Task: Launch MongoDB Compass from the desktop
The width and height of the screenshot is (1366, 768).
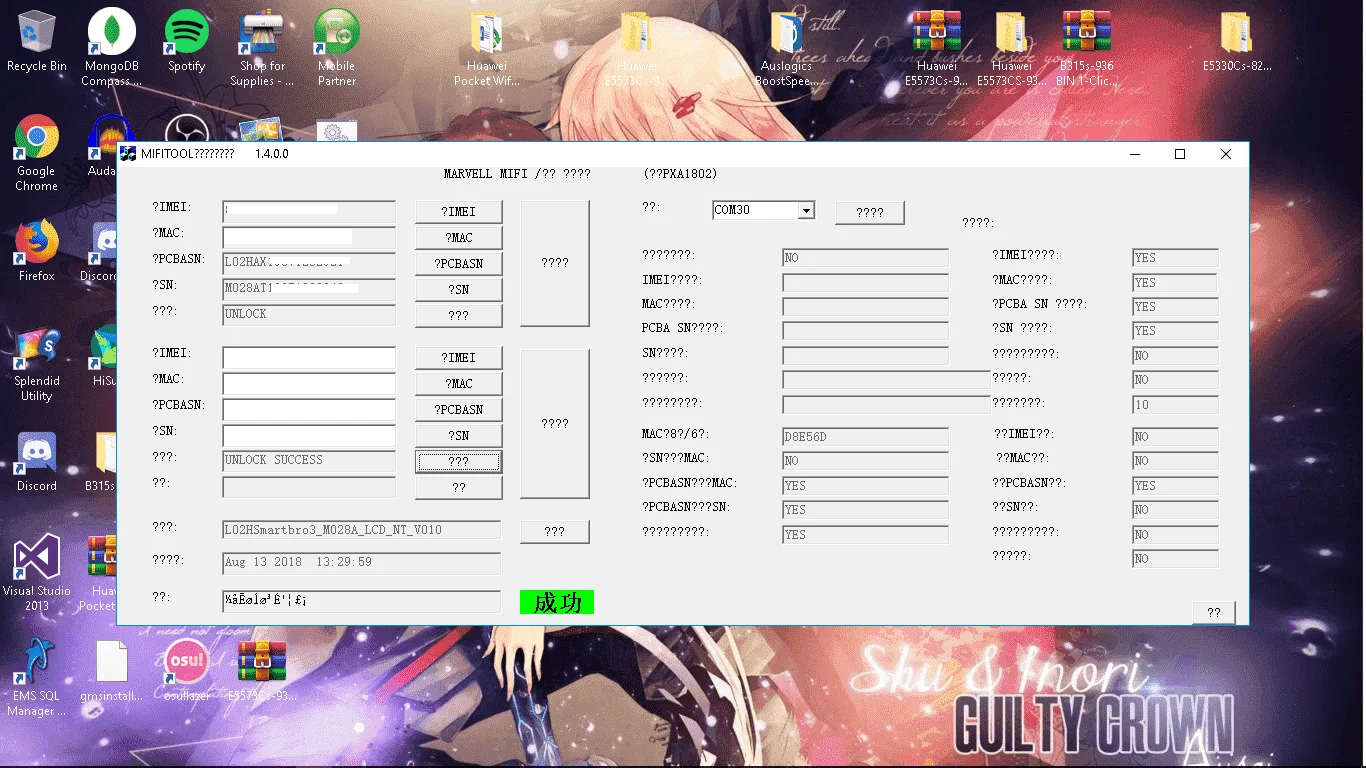Action: 112,47
